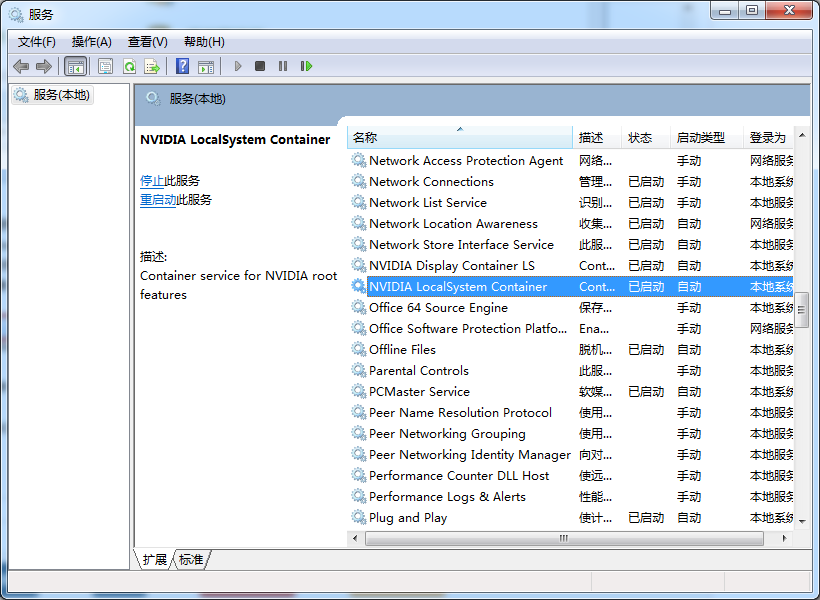Open the 帮助(H) menu
Image resolution: width=820 pixels, height=600 pixels.
coord(204,42)
